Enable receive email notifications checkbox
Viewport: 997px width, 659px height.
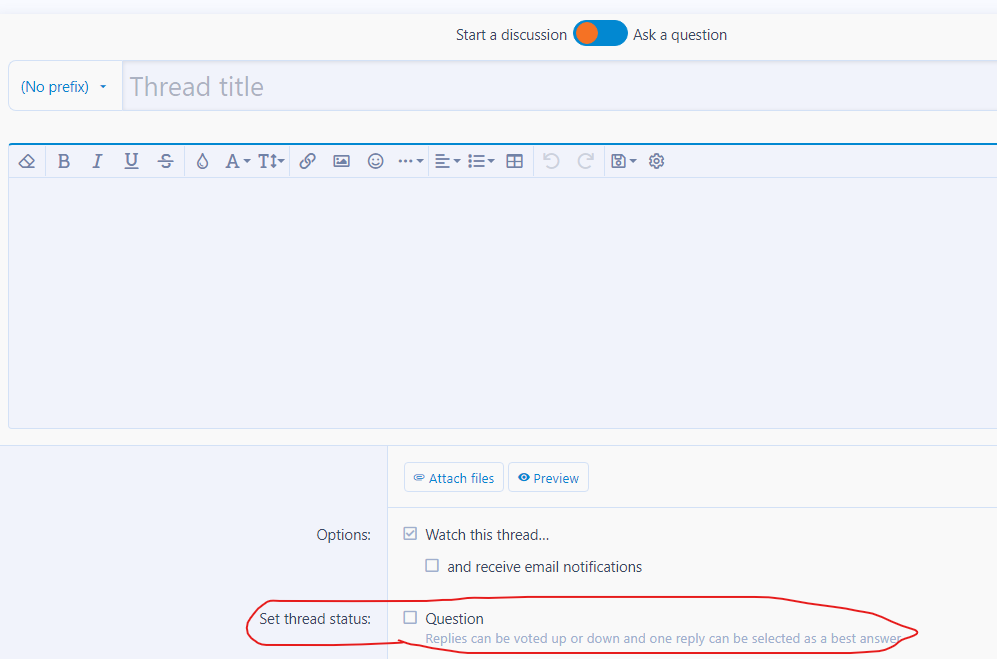pos(432,565)
